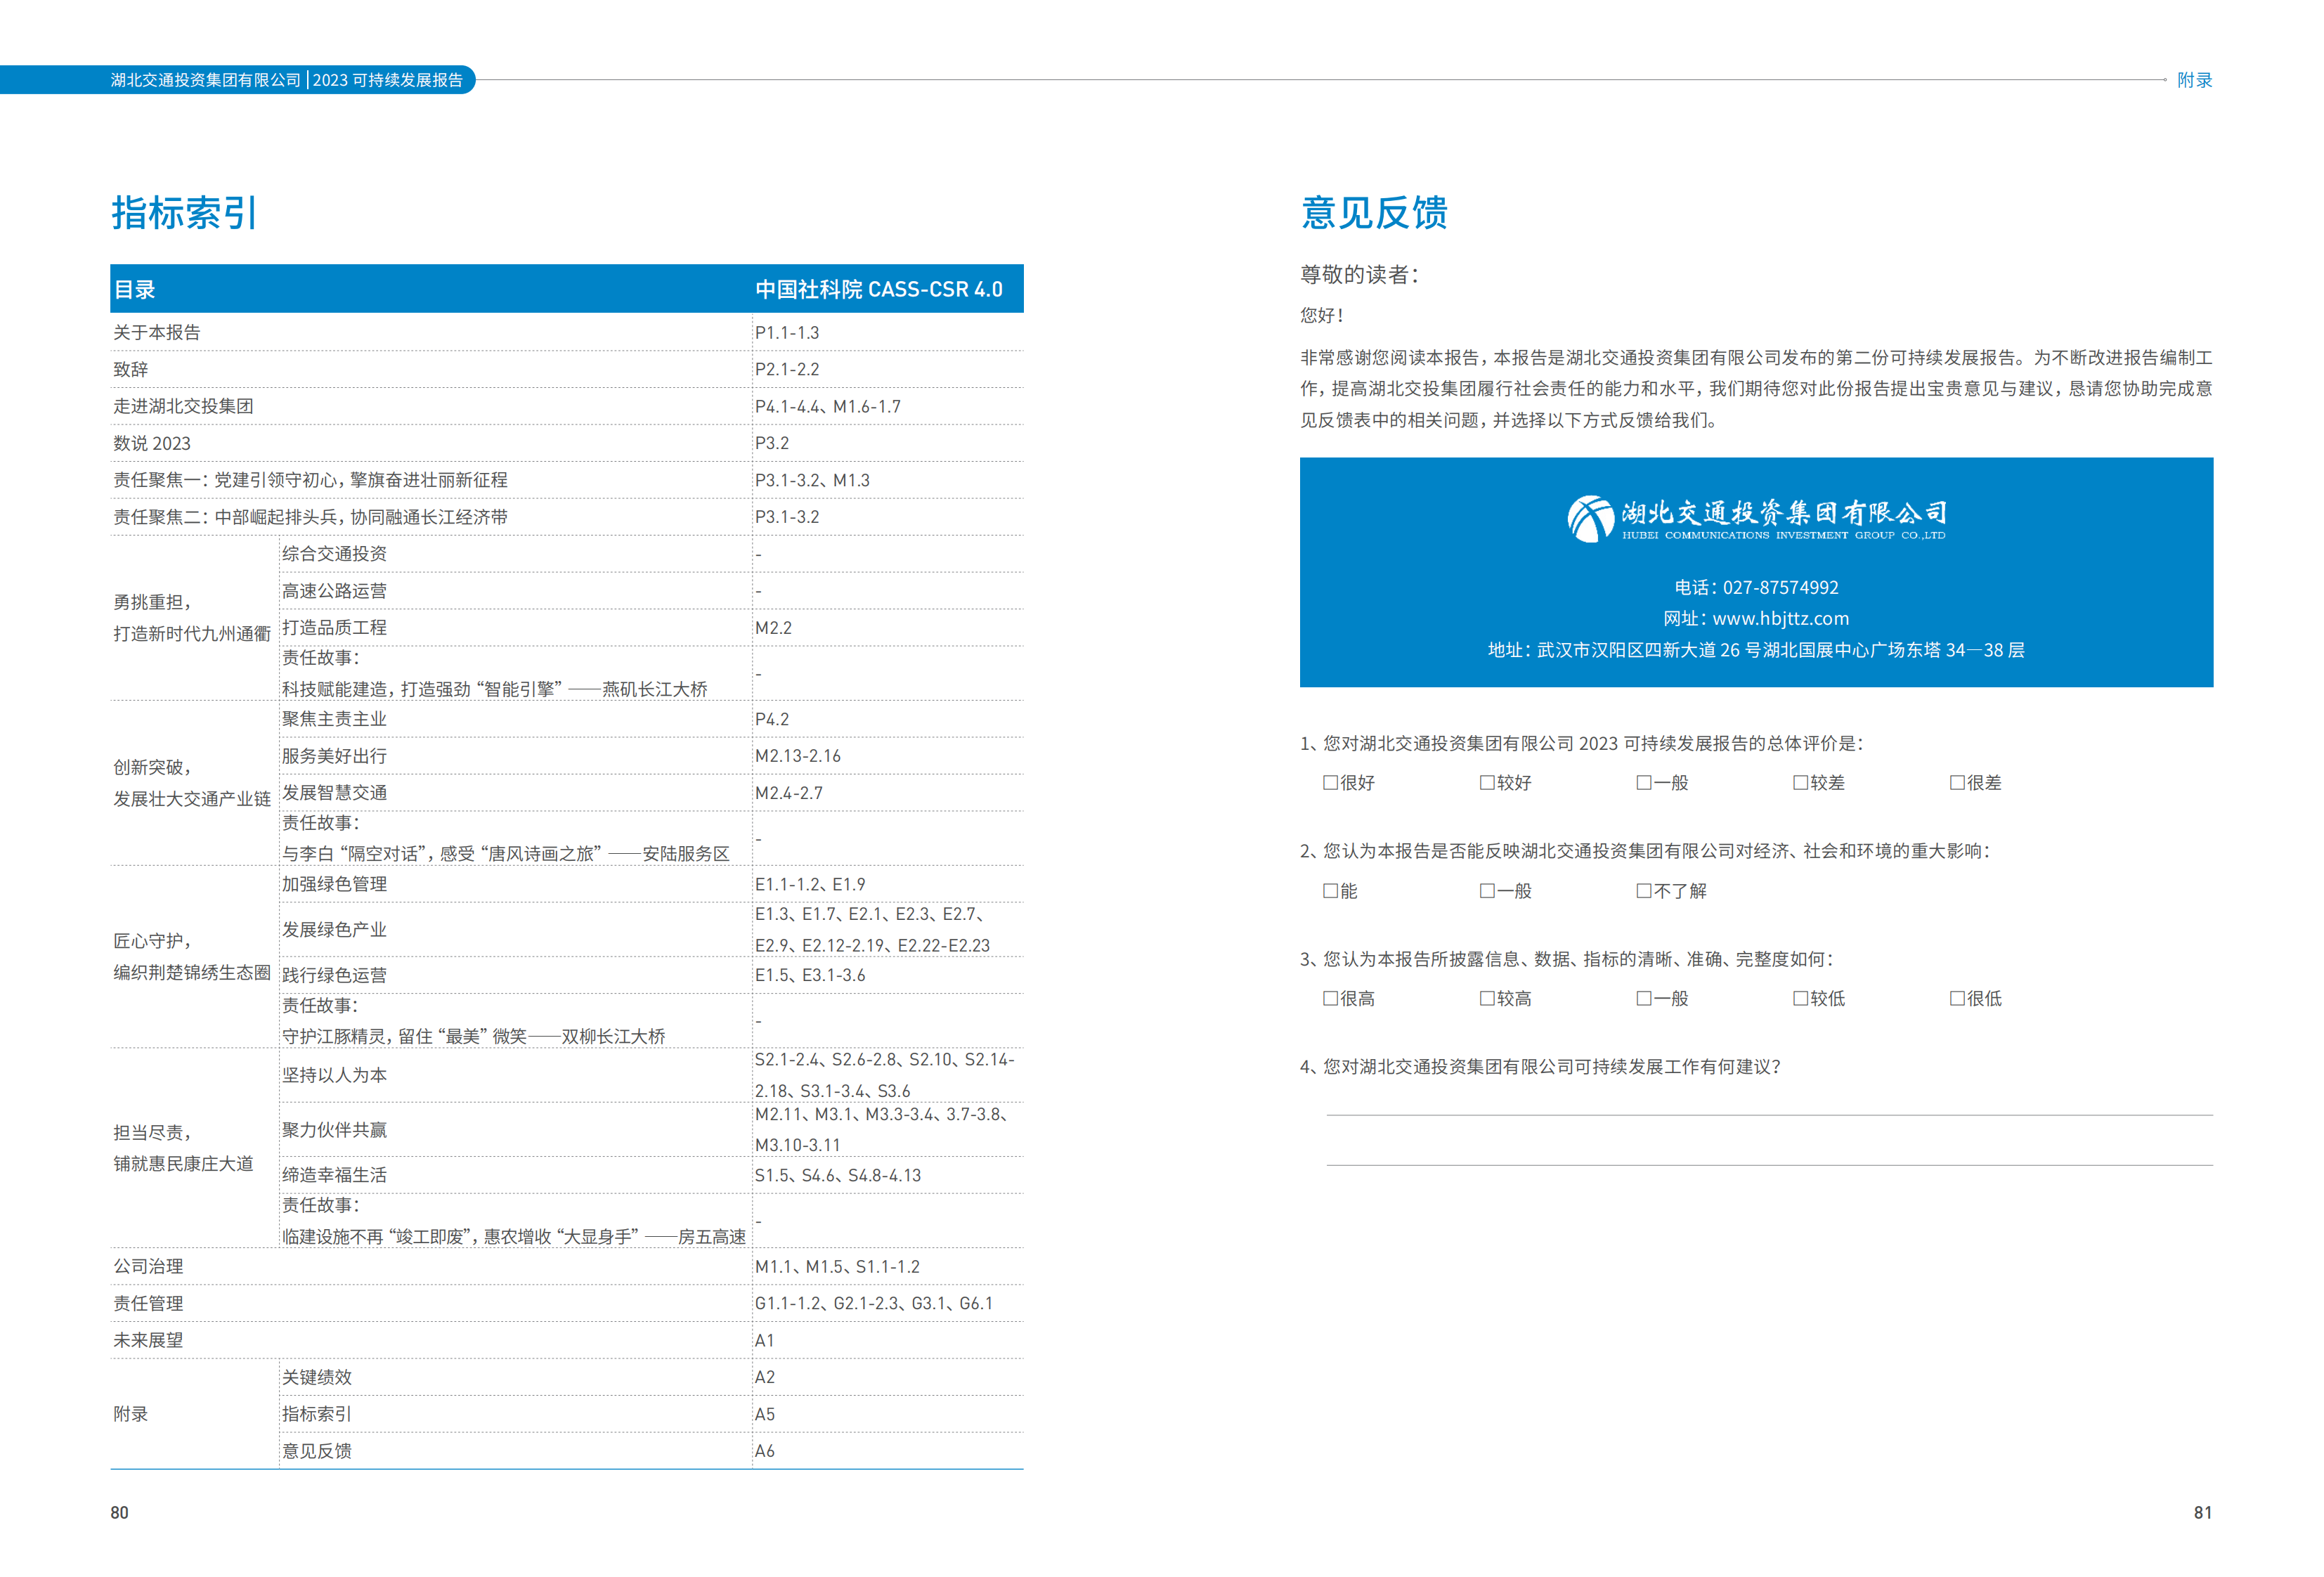Check the 很低 checkbox

coord(1957,999)
